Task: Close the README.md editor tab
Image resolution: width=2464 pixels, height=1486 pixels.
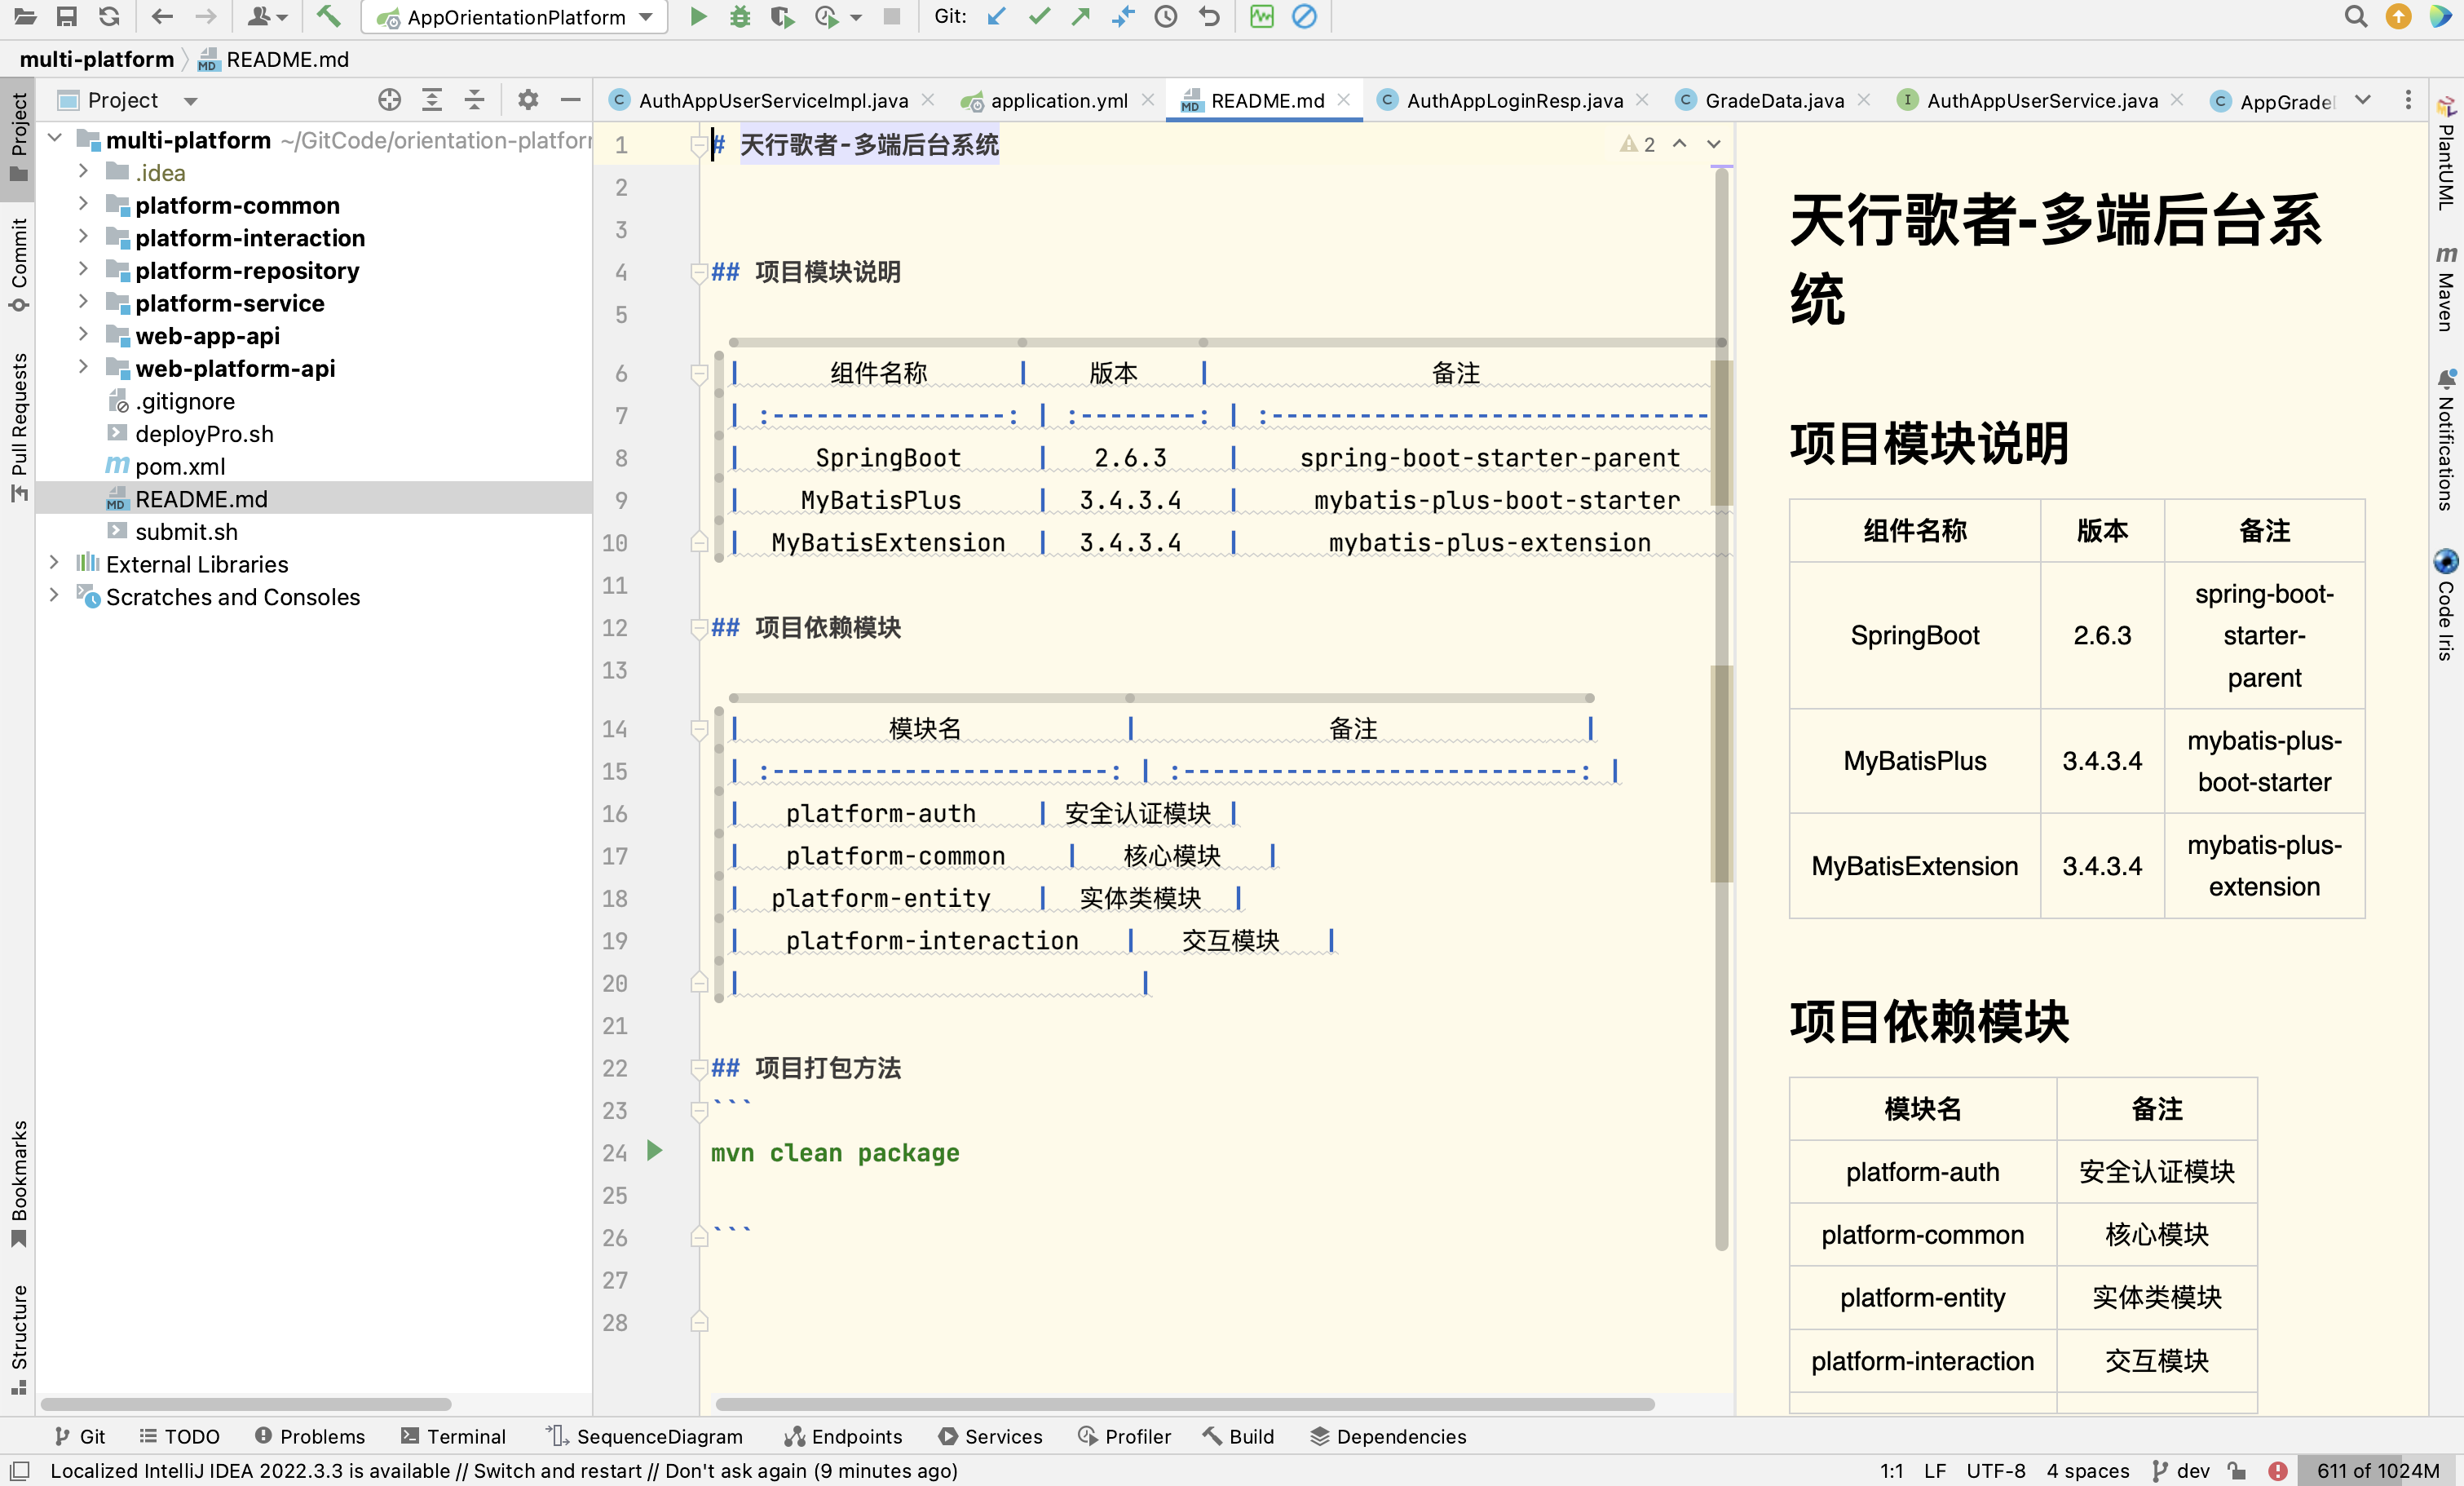Action: click(1344, 100)
